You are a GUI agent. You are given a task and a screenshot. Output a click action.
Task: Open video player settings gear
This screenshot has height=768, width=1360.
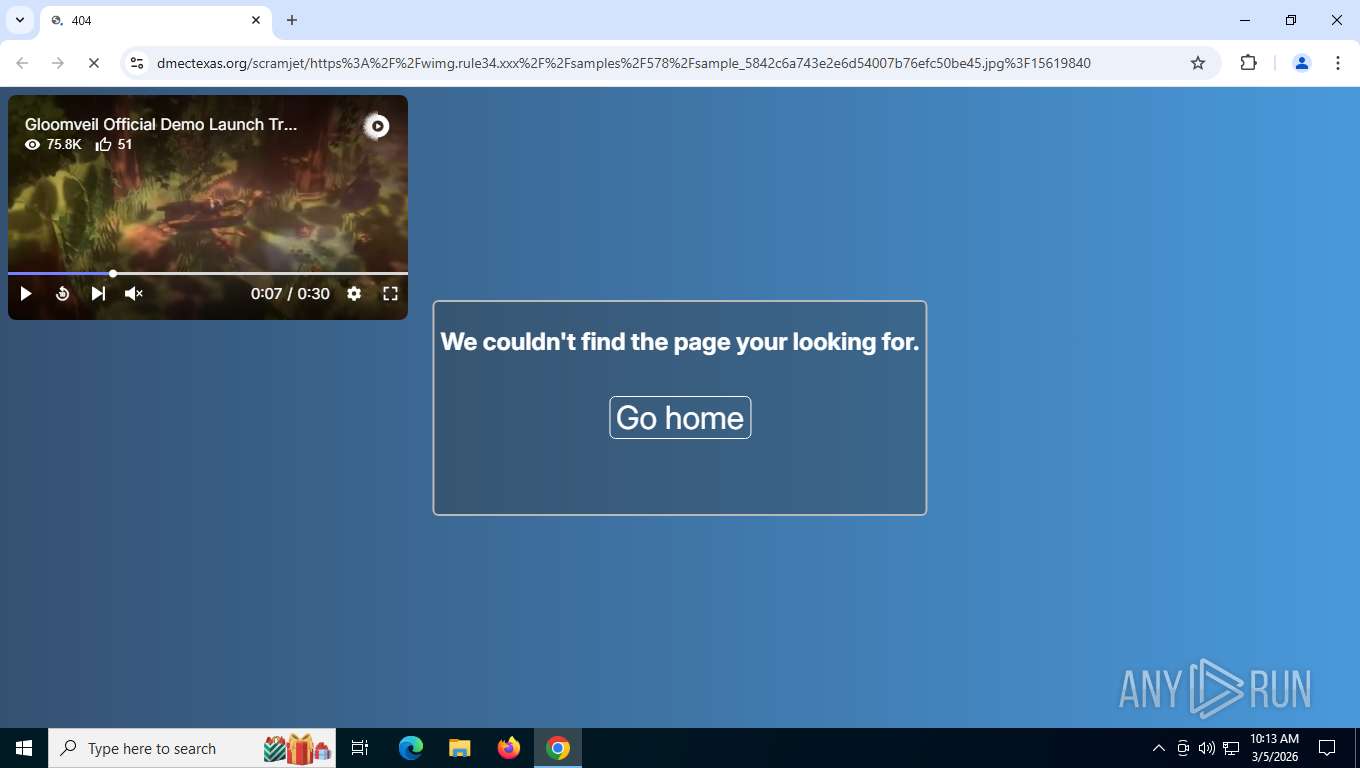point(354,293)
